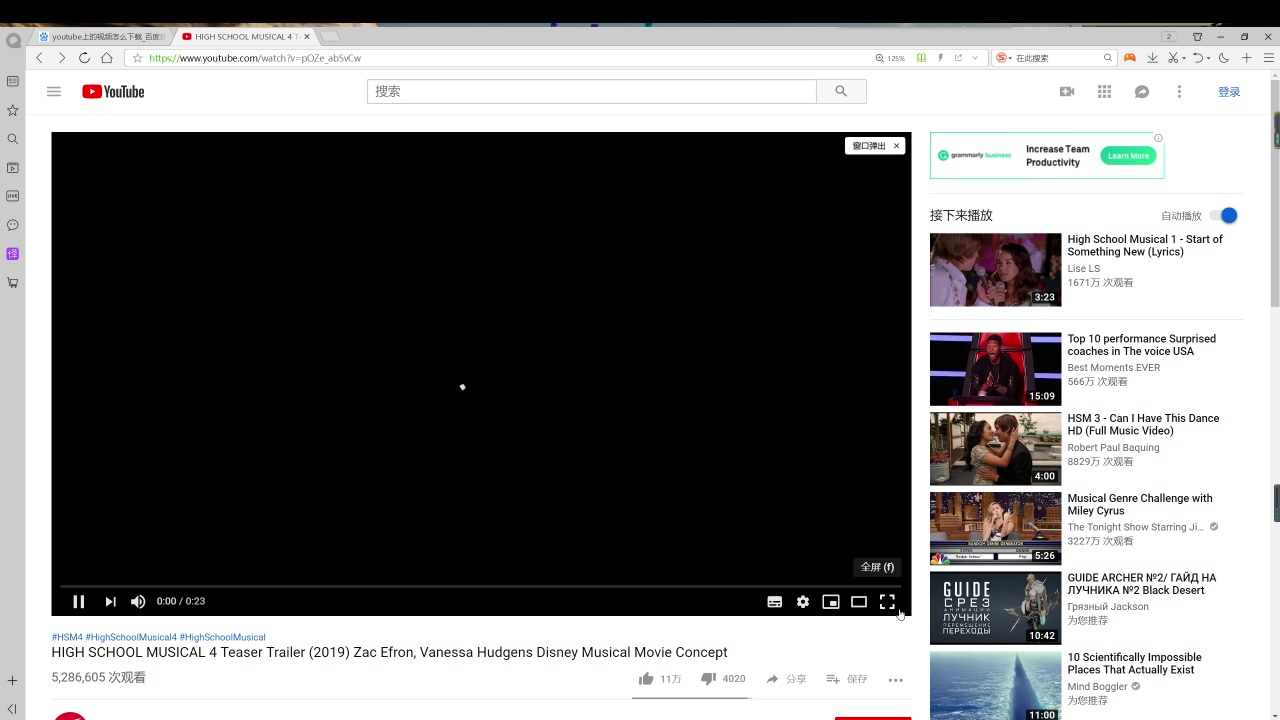Open the sidebar shopping cart icon
The width and height of the screenshot is (1280, 720).
pos(13,282)
